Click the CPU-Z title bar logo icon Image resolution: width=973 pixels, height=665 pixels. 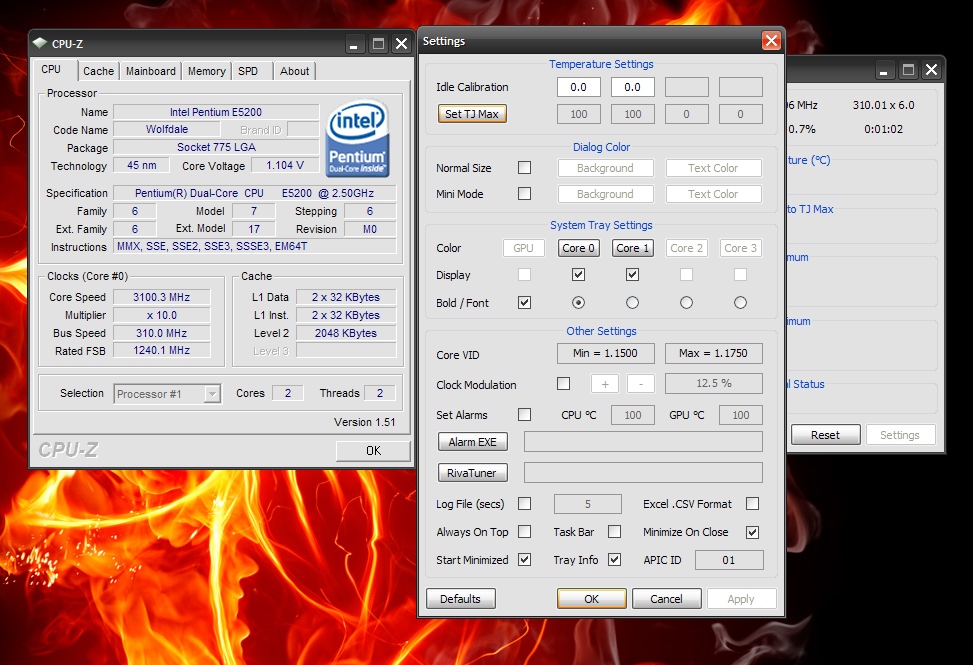point(40,43)
